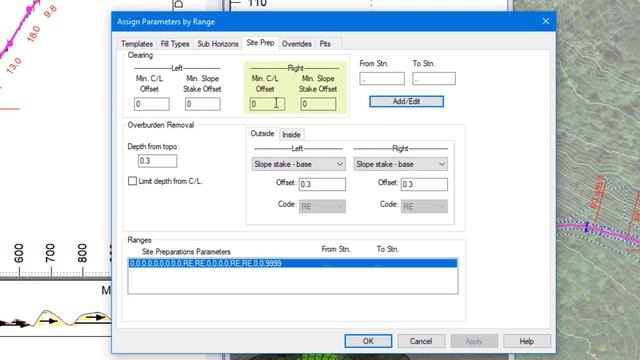Click Right Min. C/L Offset field
The width and height of the screenshot is (640, 360).
click(x=267, y=104)
